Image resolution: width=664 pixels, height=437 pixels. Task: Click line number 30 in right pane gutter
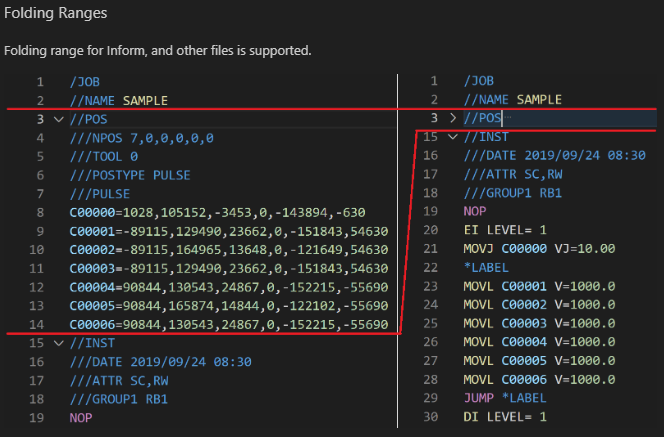(431, 416)
